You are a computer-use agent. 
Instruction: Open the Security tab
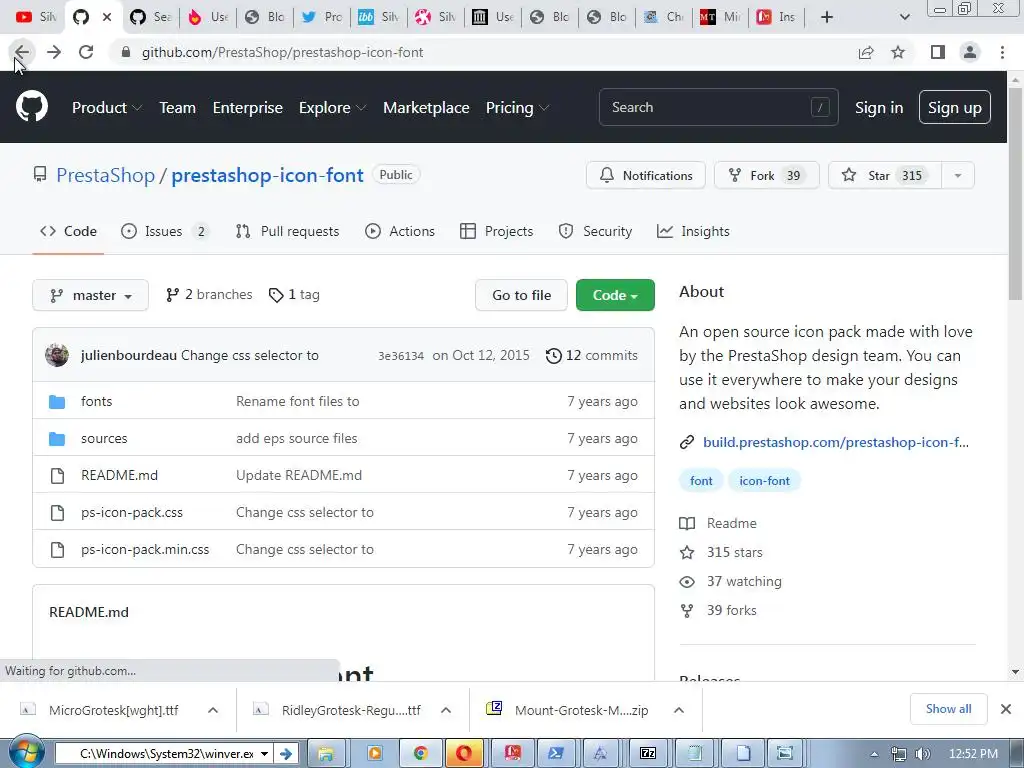(x=595, y=231)
